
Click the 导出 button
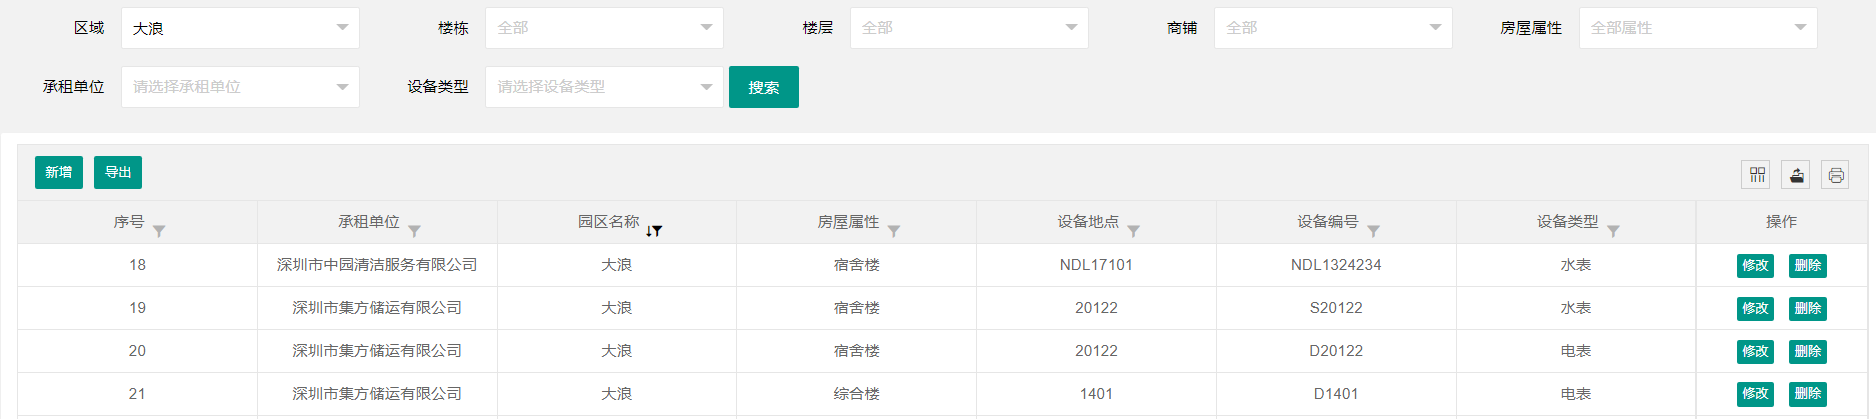118,172
